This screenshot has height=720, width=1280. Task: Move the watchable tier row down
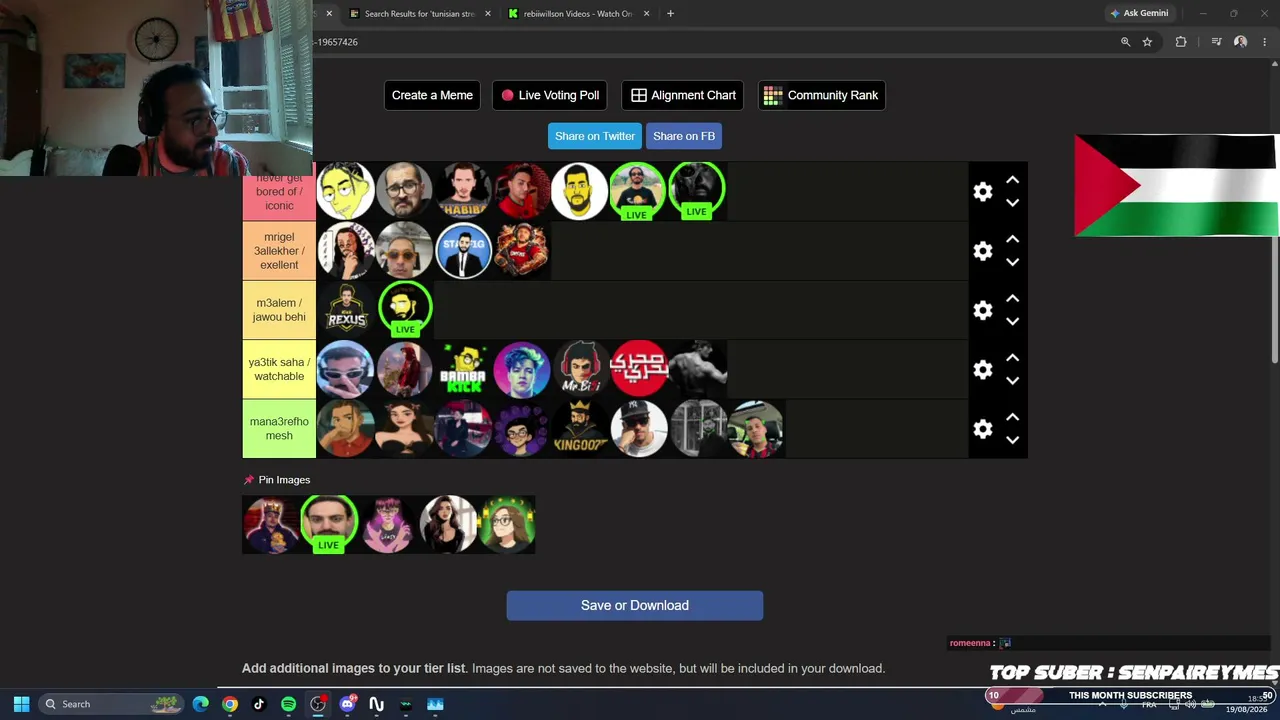click(1012, 381)
